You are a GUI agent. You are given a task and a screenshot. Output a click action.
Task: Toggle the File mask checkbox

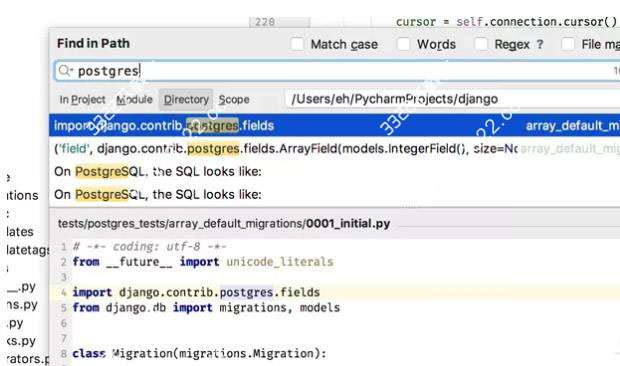pos(568,44)
